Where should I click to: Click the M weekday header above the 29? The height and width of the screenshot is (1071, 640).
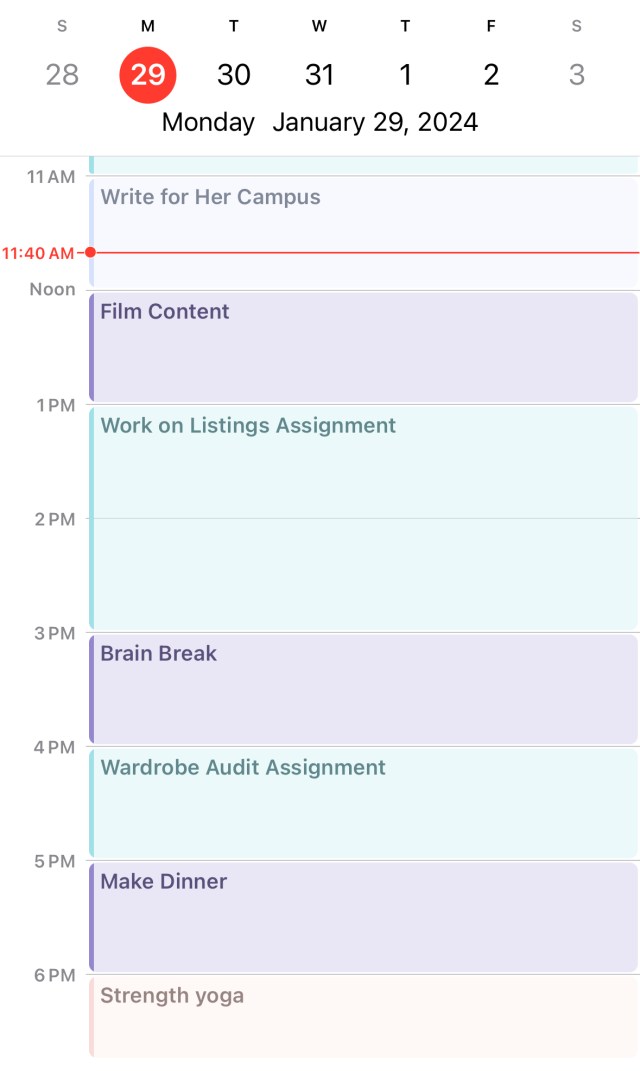point(147,26)
